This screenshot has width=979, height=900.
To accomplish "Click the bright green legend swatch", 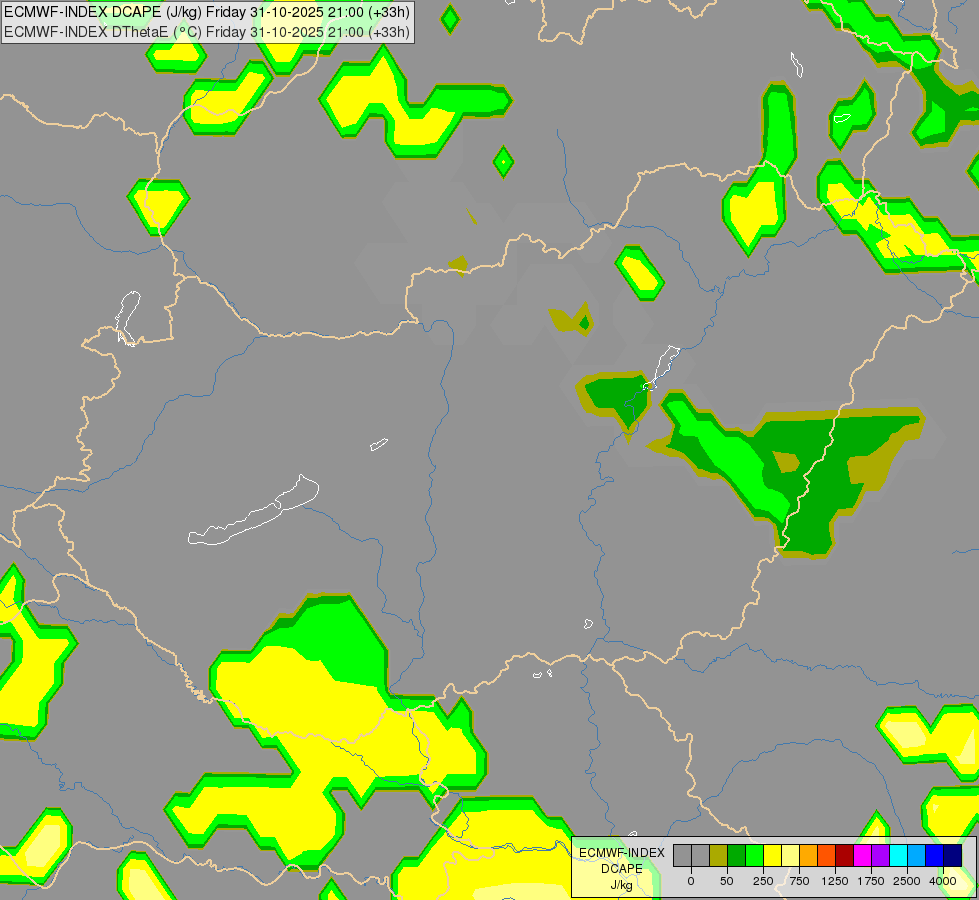I will pos(755,855).
